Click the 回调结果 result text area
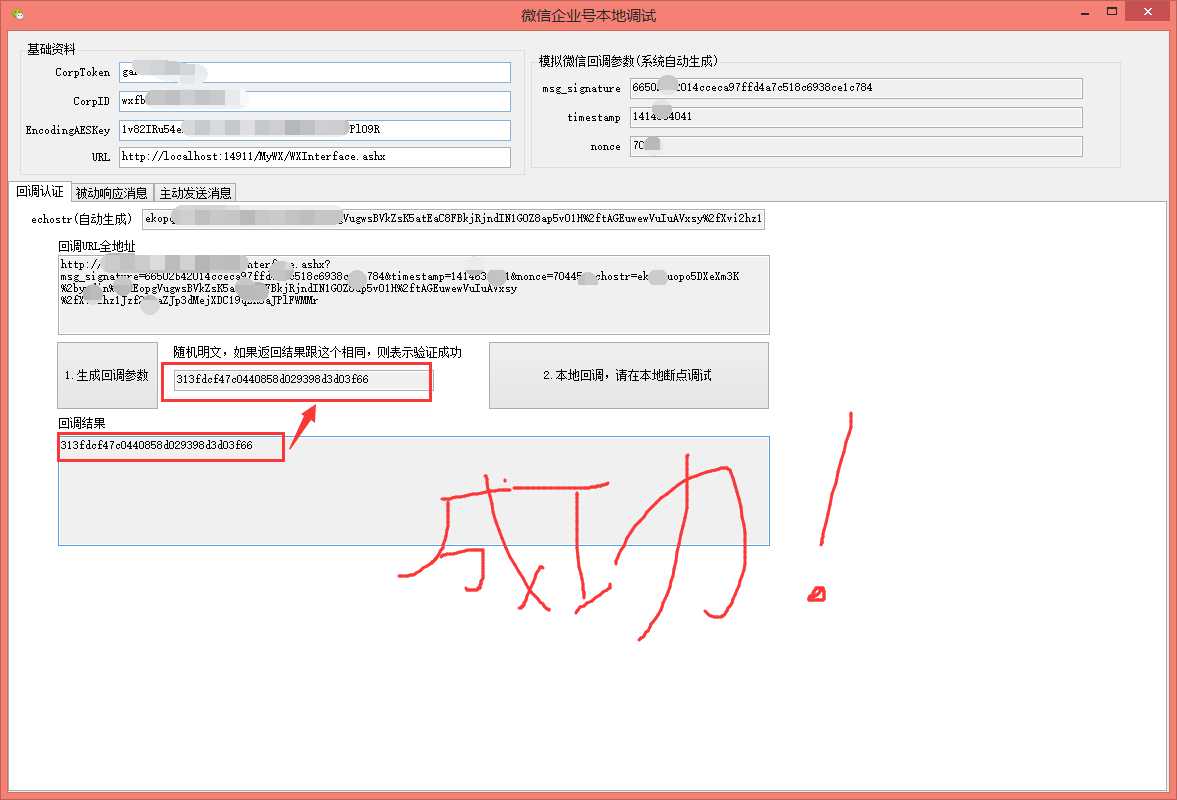The image size is (1177, 800). click(x=414, y=491)
